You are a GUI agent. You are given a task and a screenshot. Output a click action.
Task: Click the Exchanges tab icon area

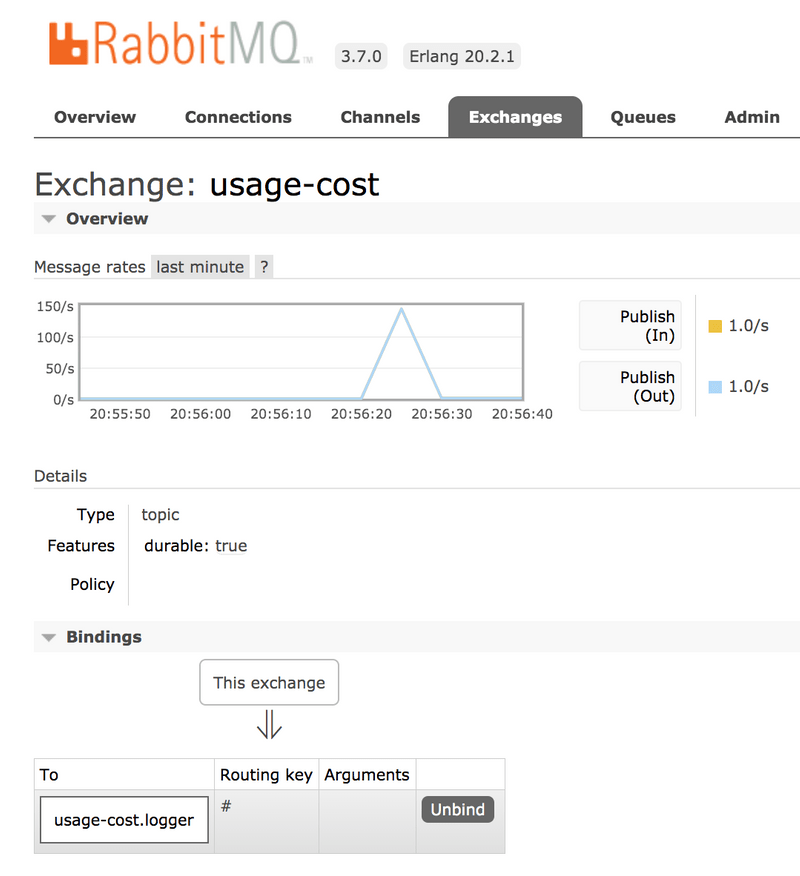click(515, 117)
